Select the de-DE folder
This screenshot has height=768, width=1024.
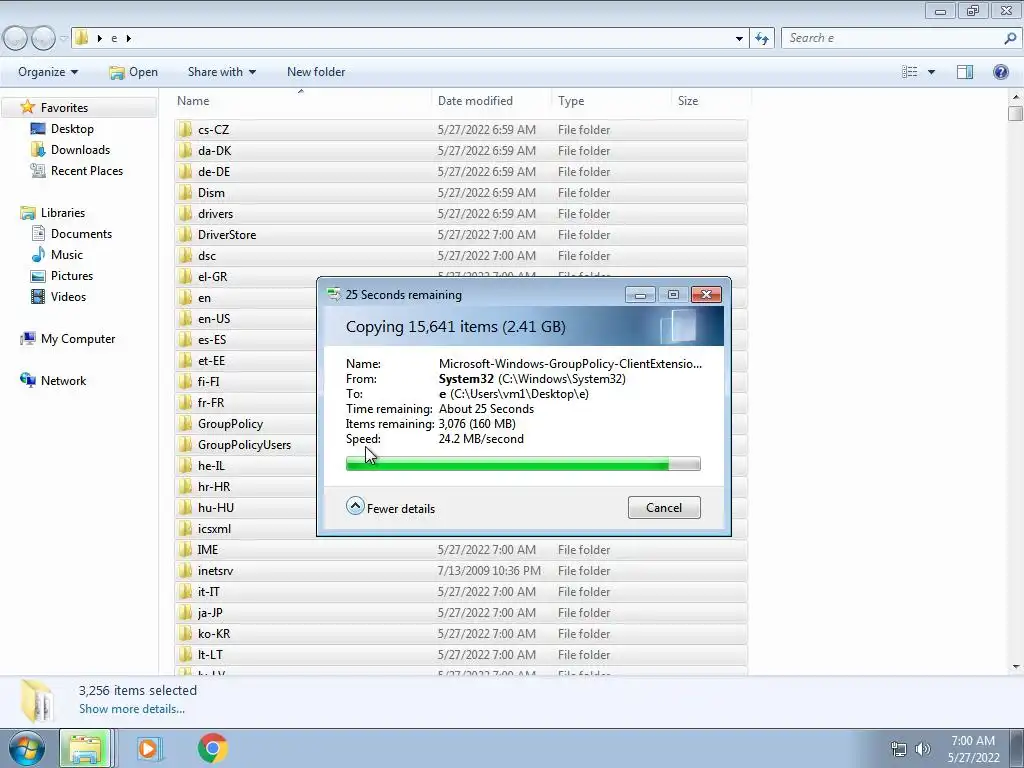click(460, 171)
